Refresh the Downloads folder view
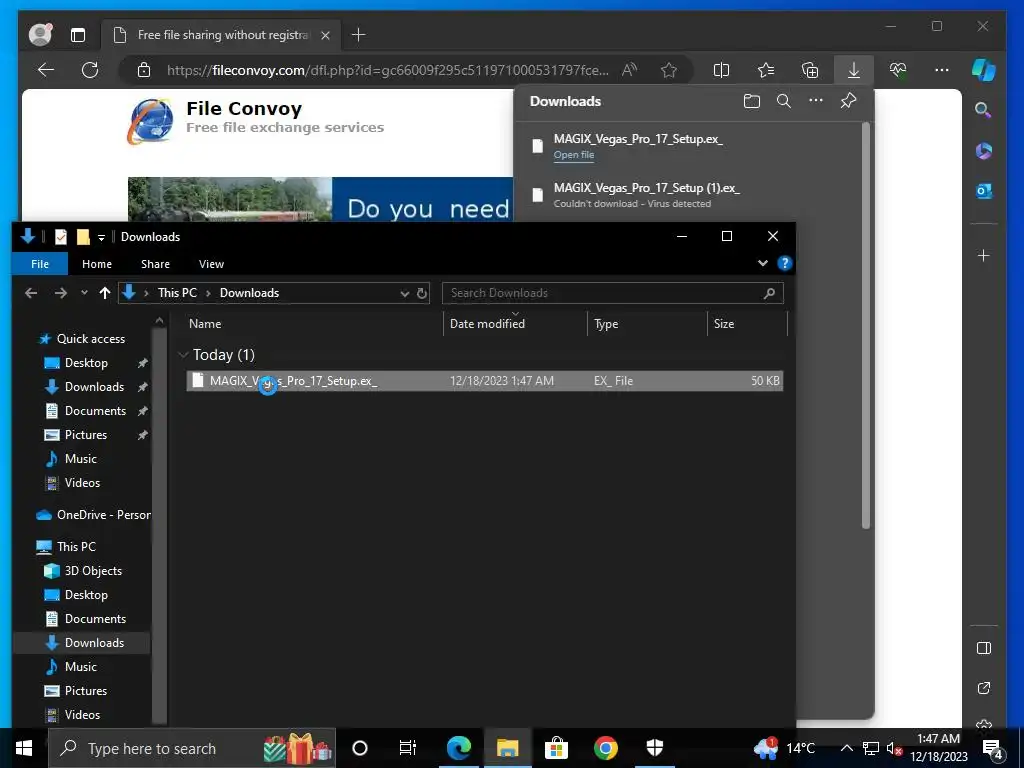Image resolution: width=1024 pixels, height=768 pixels. [422, 293]
